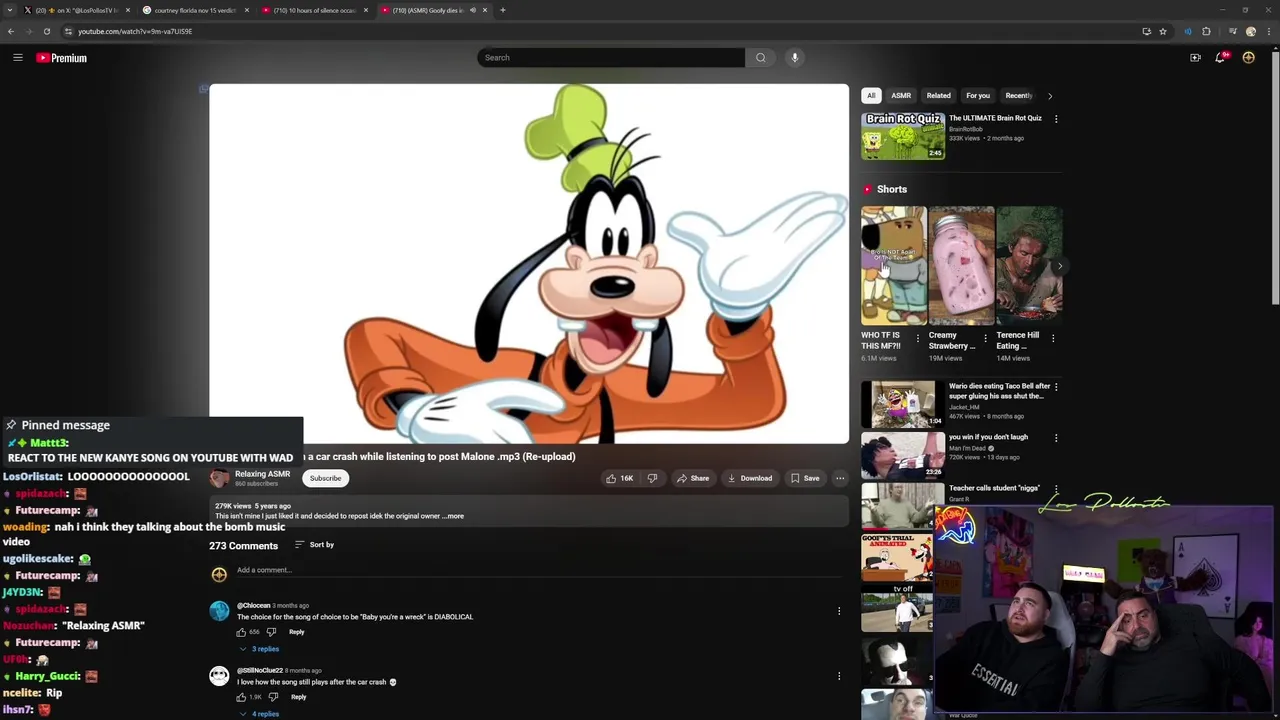This screenshot has height=720, width=1280.
Task: Open options for ULTIMATE Brain Rot Quiz video
Action: click(1056, 119)
